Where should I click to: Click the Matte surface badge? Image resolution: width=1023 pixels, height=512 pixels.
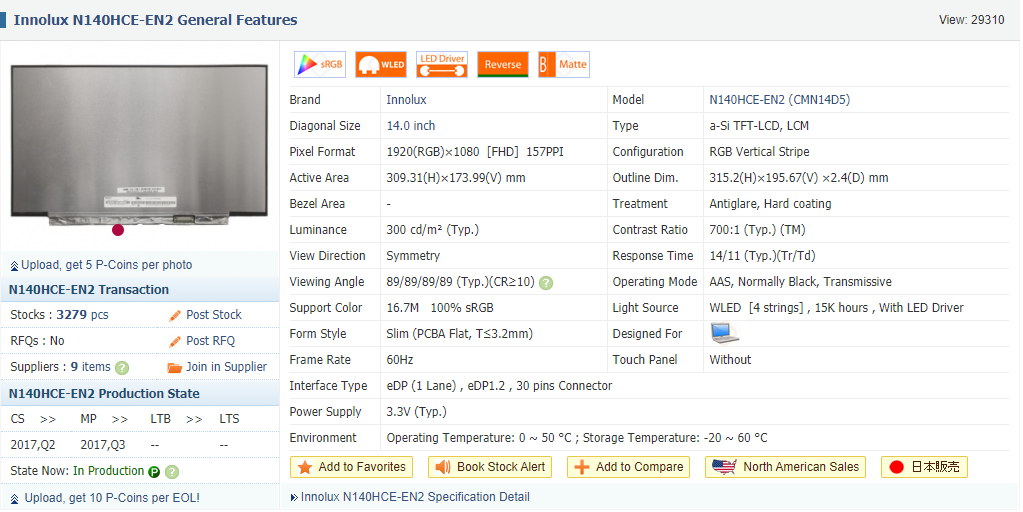click(564, 65)
